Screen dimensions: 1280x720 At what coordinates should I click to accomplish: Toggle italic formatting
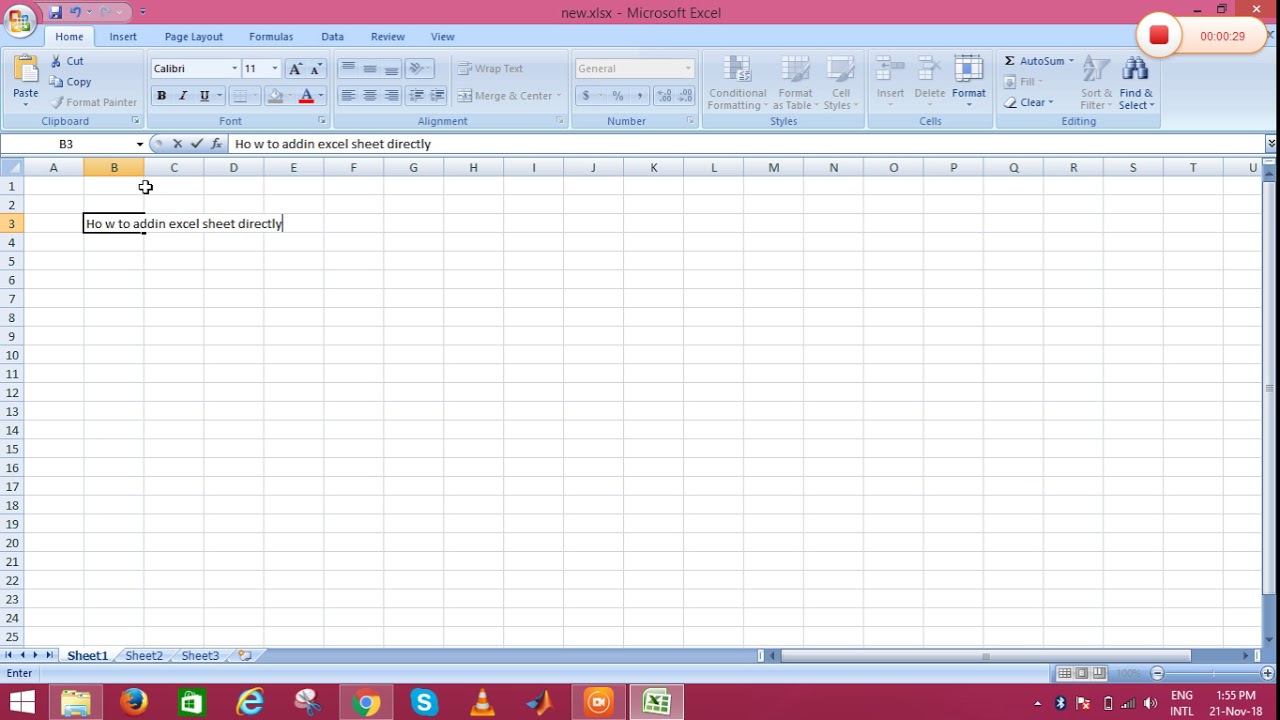click(x=183, y=95)
